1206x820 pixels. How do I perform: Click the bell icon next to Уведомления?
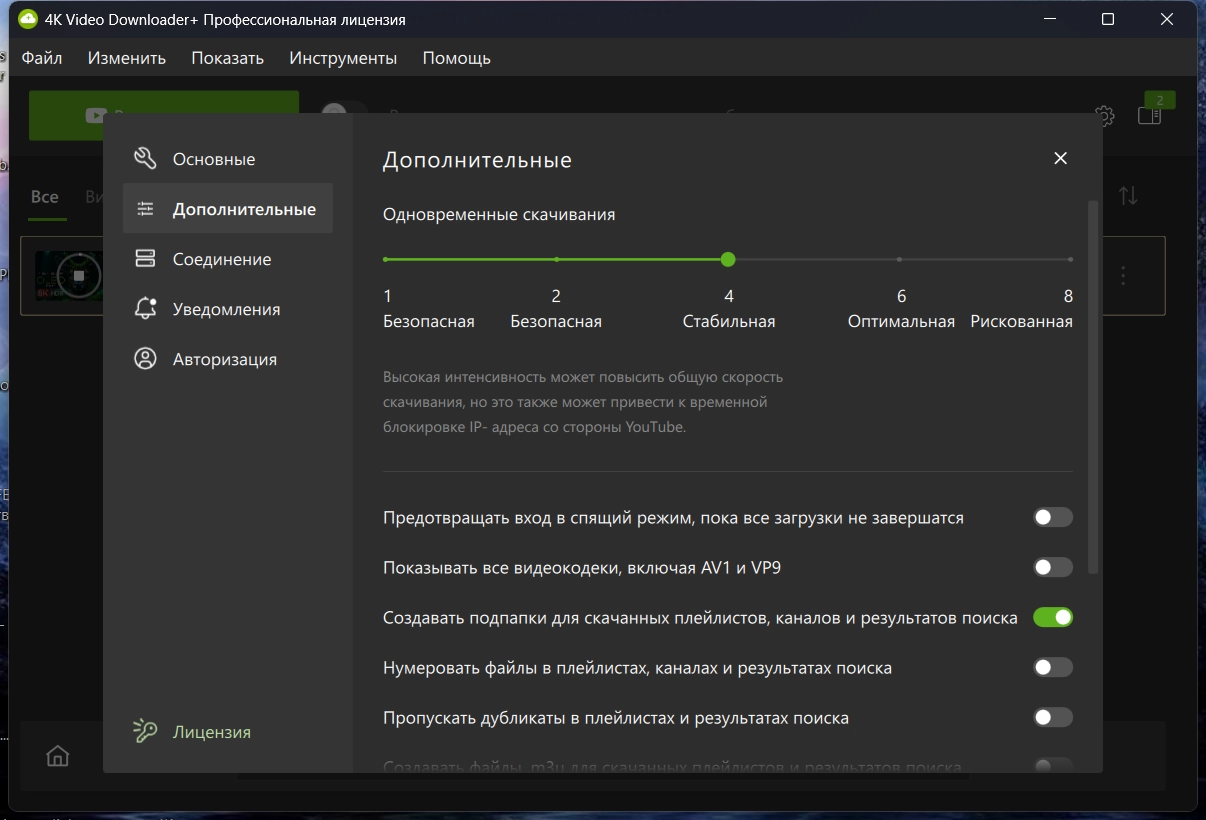point(145,309)
